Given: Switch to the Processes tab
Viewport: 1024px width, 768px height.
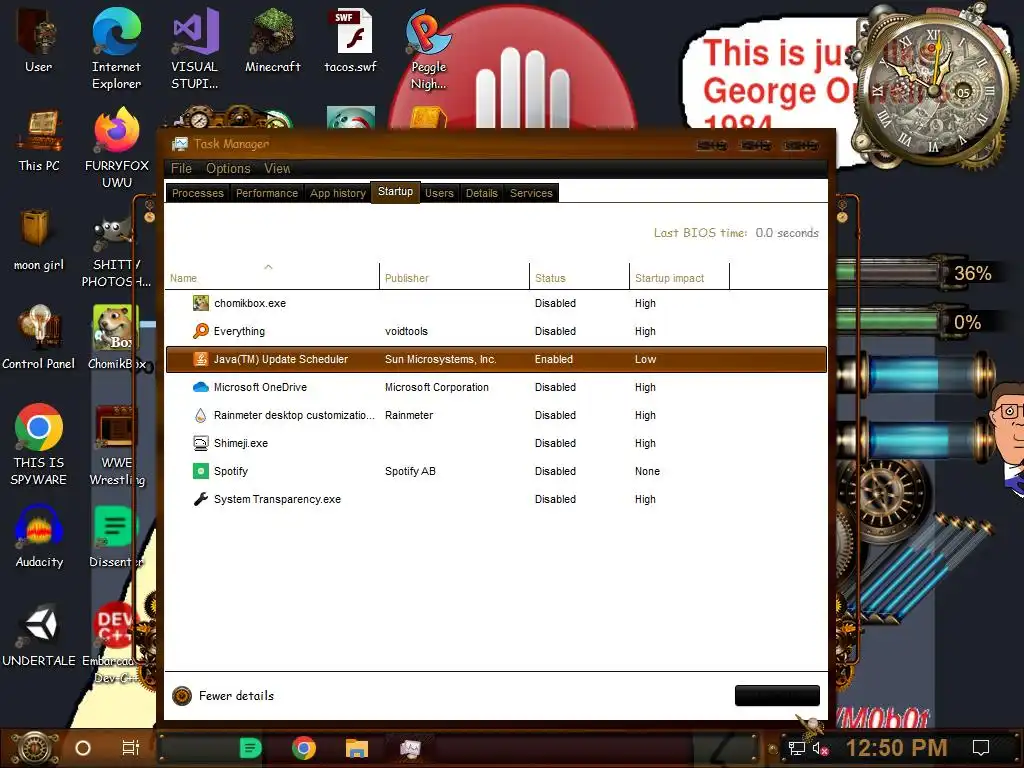Looking at the screenshot, I should (x=198, y=193).
